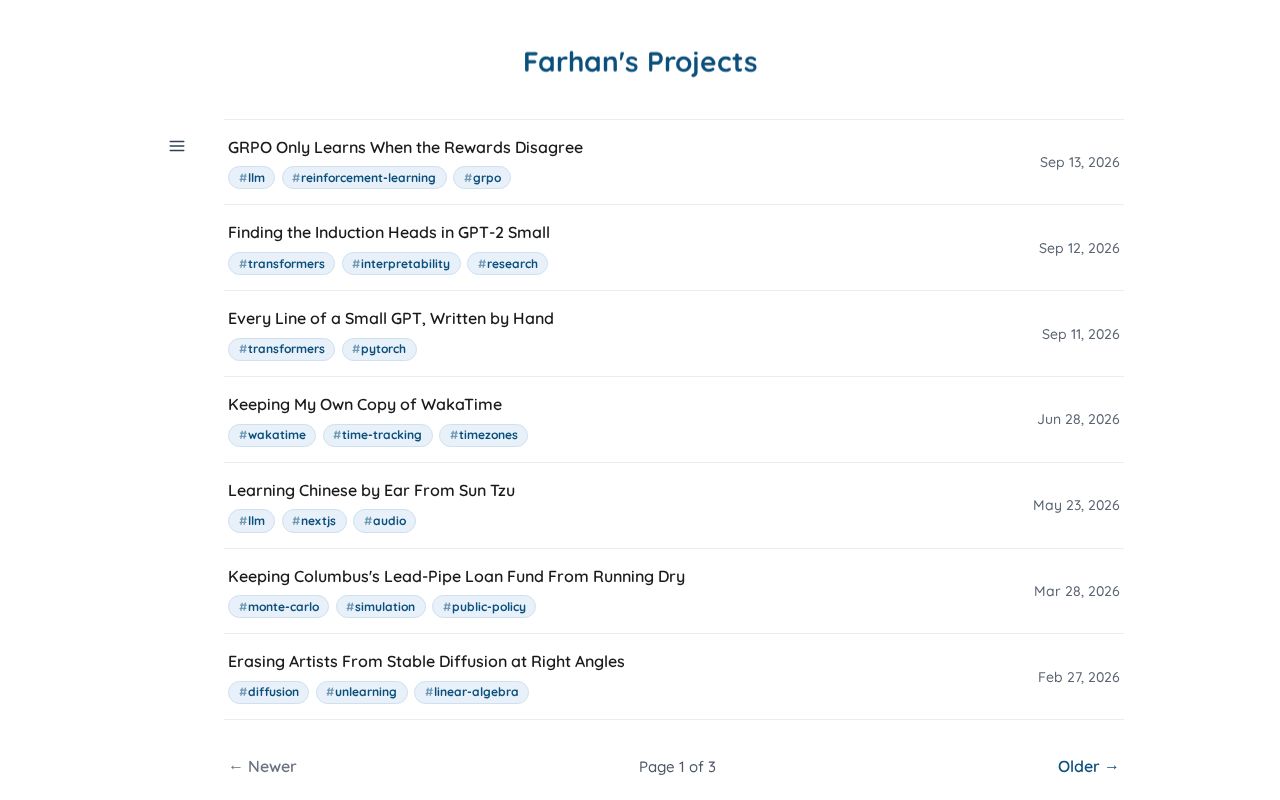The width and height of the screenshot is (1280, 800).
Task: Select the #research tag
Action: click(x=507, y=264)
